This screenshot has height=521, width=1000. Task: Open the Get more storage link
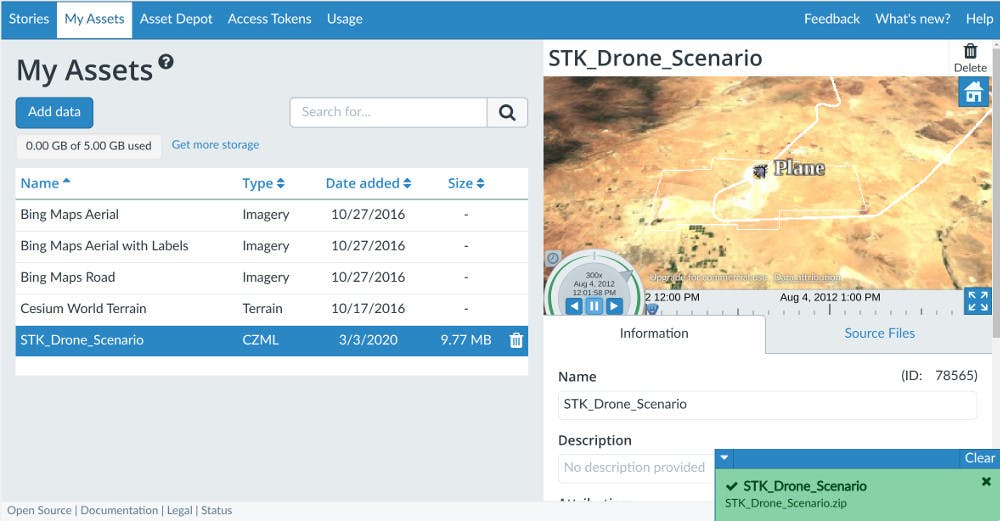pos(215,145)
